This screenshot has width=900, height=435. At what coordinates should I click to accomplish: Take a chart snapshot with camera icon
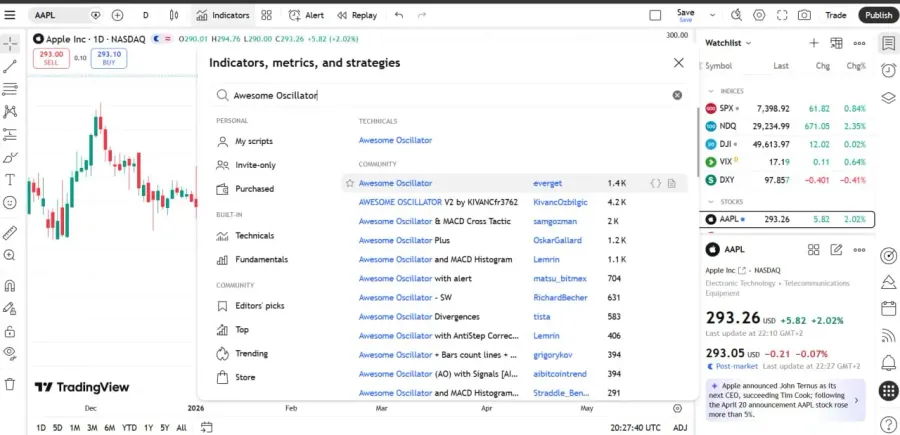click(804, 15)
